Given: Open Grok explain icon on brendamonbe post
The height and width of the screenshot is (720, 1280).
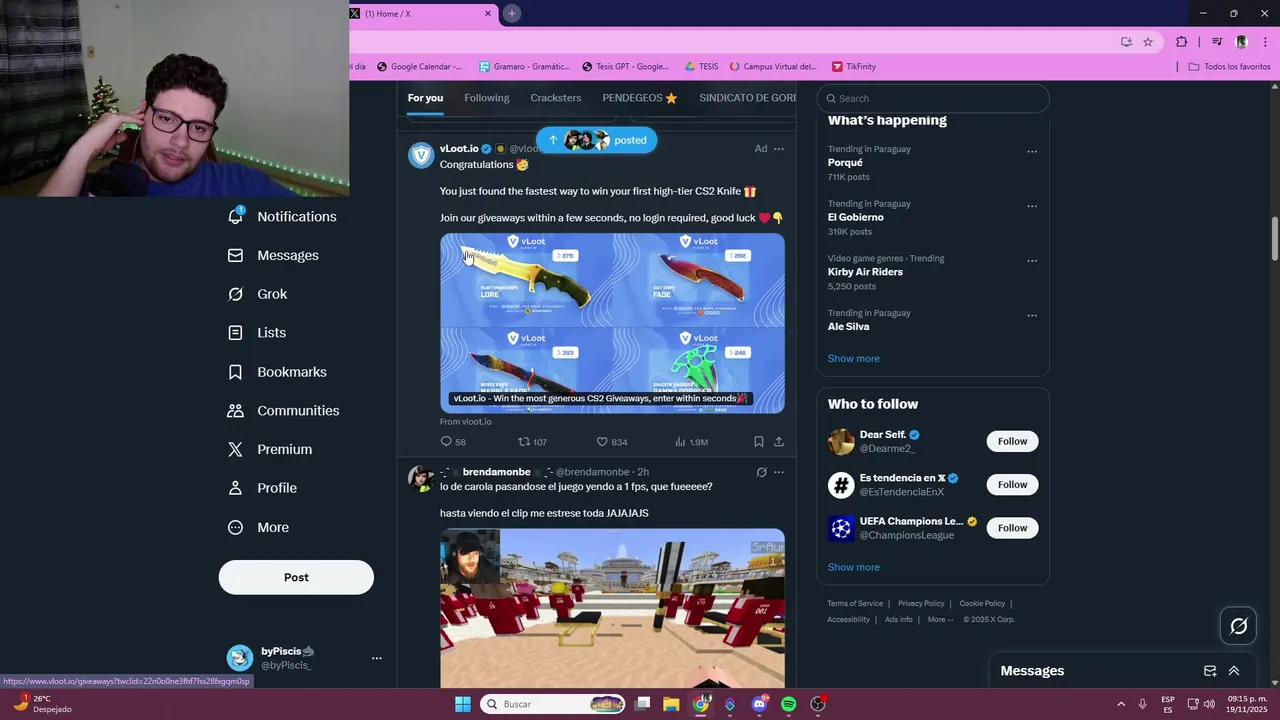Looking at the screenshot, I should [x=761, y=472].
